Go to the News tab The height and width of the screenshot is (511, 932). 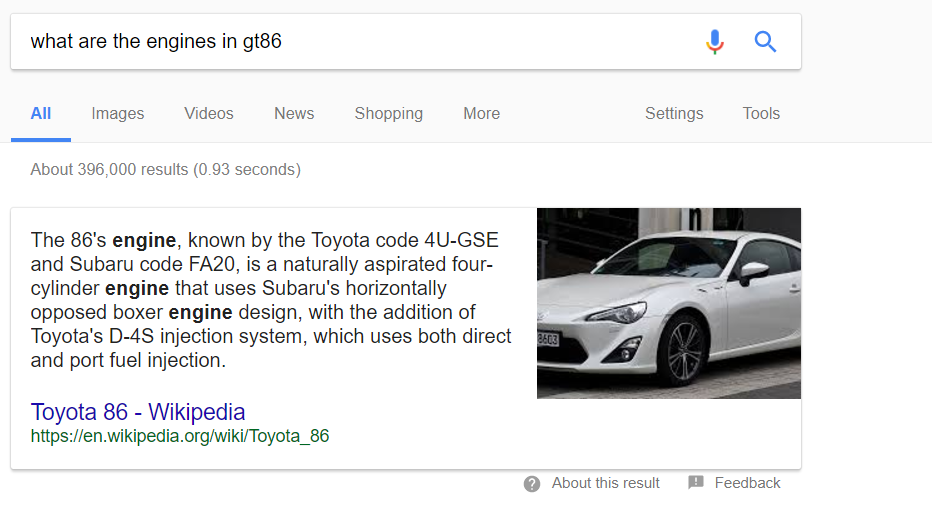(x=294, y=114)
